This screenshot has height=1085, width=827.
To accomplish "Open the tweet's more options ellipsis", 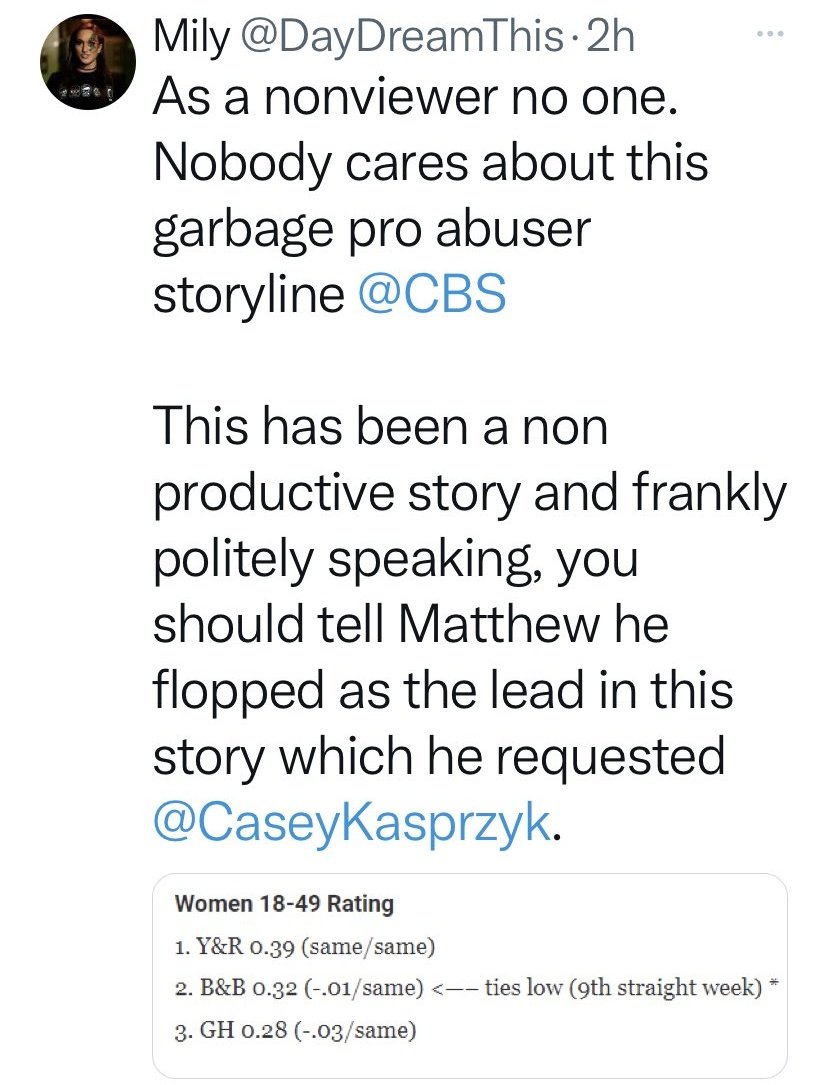I will pos(770,32).
